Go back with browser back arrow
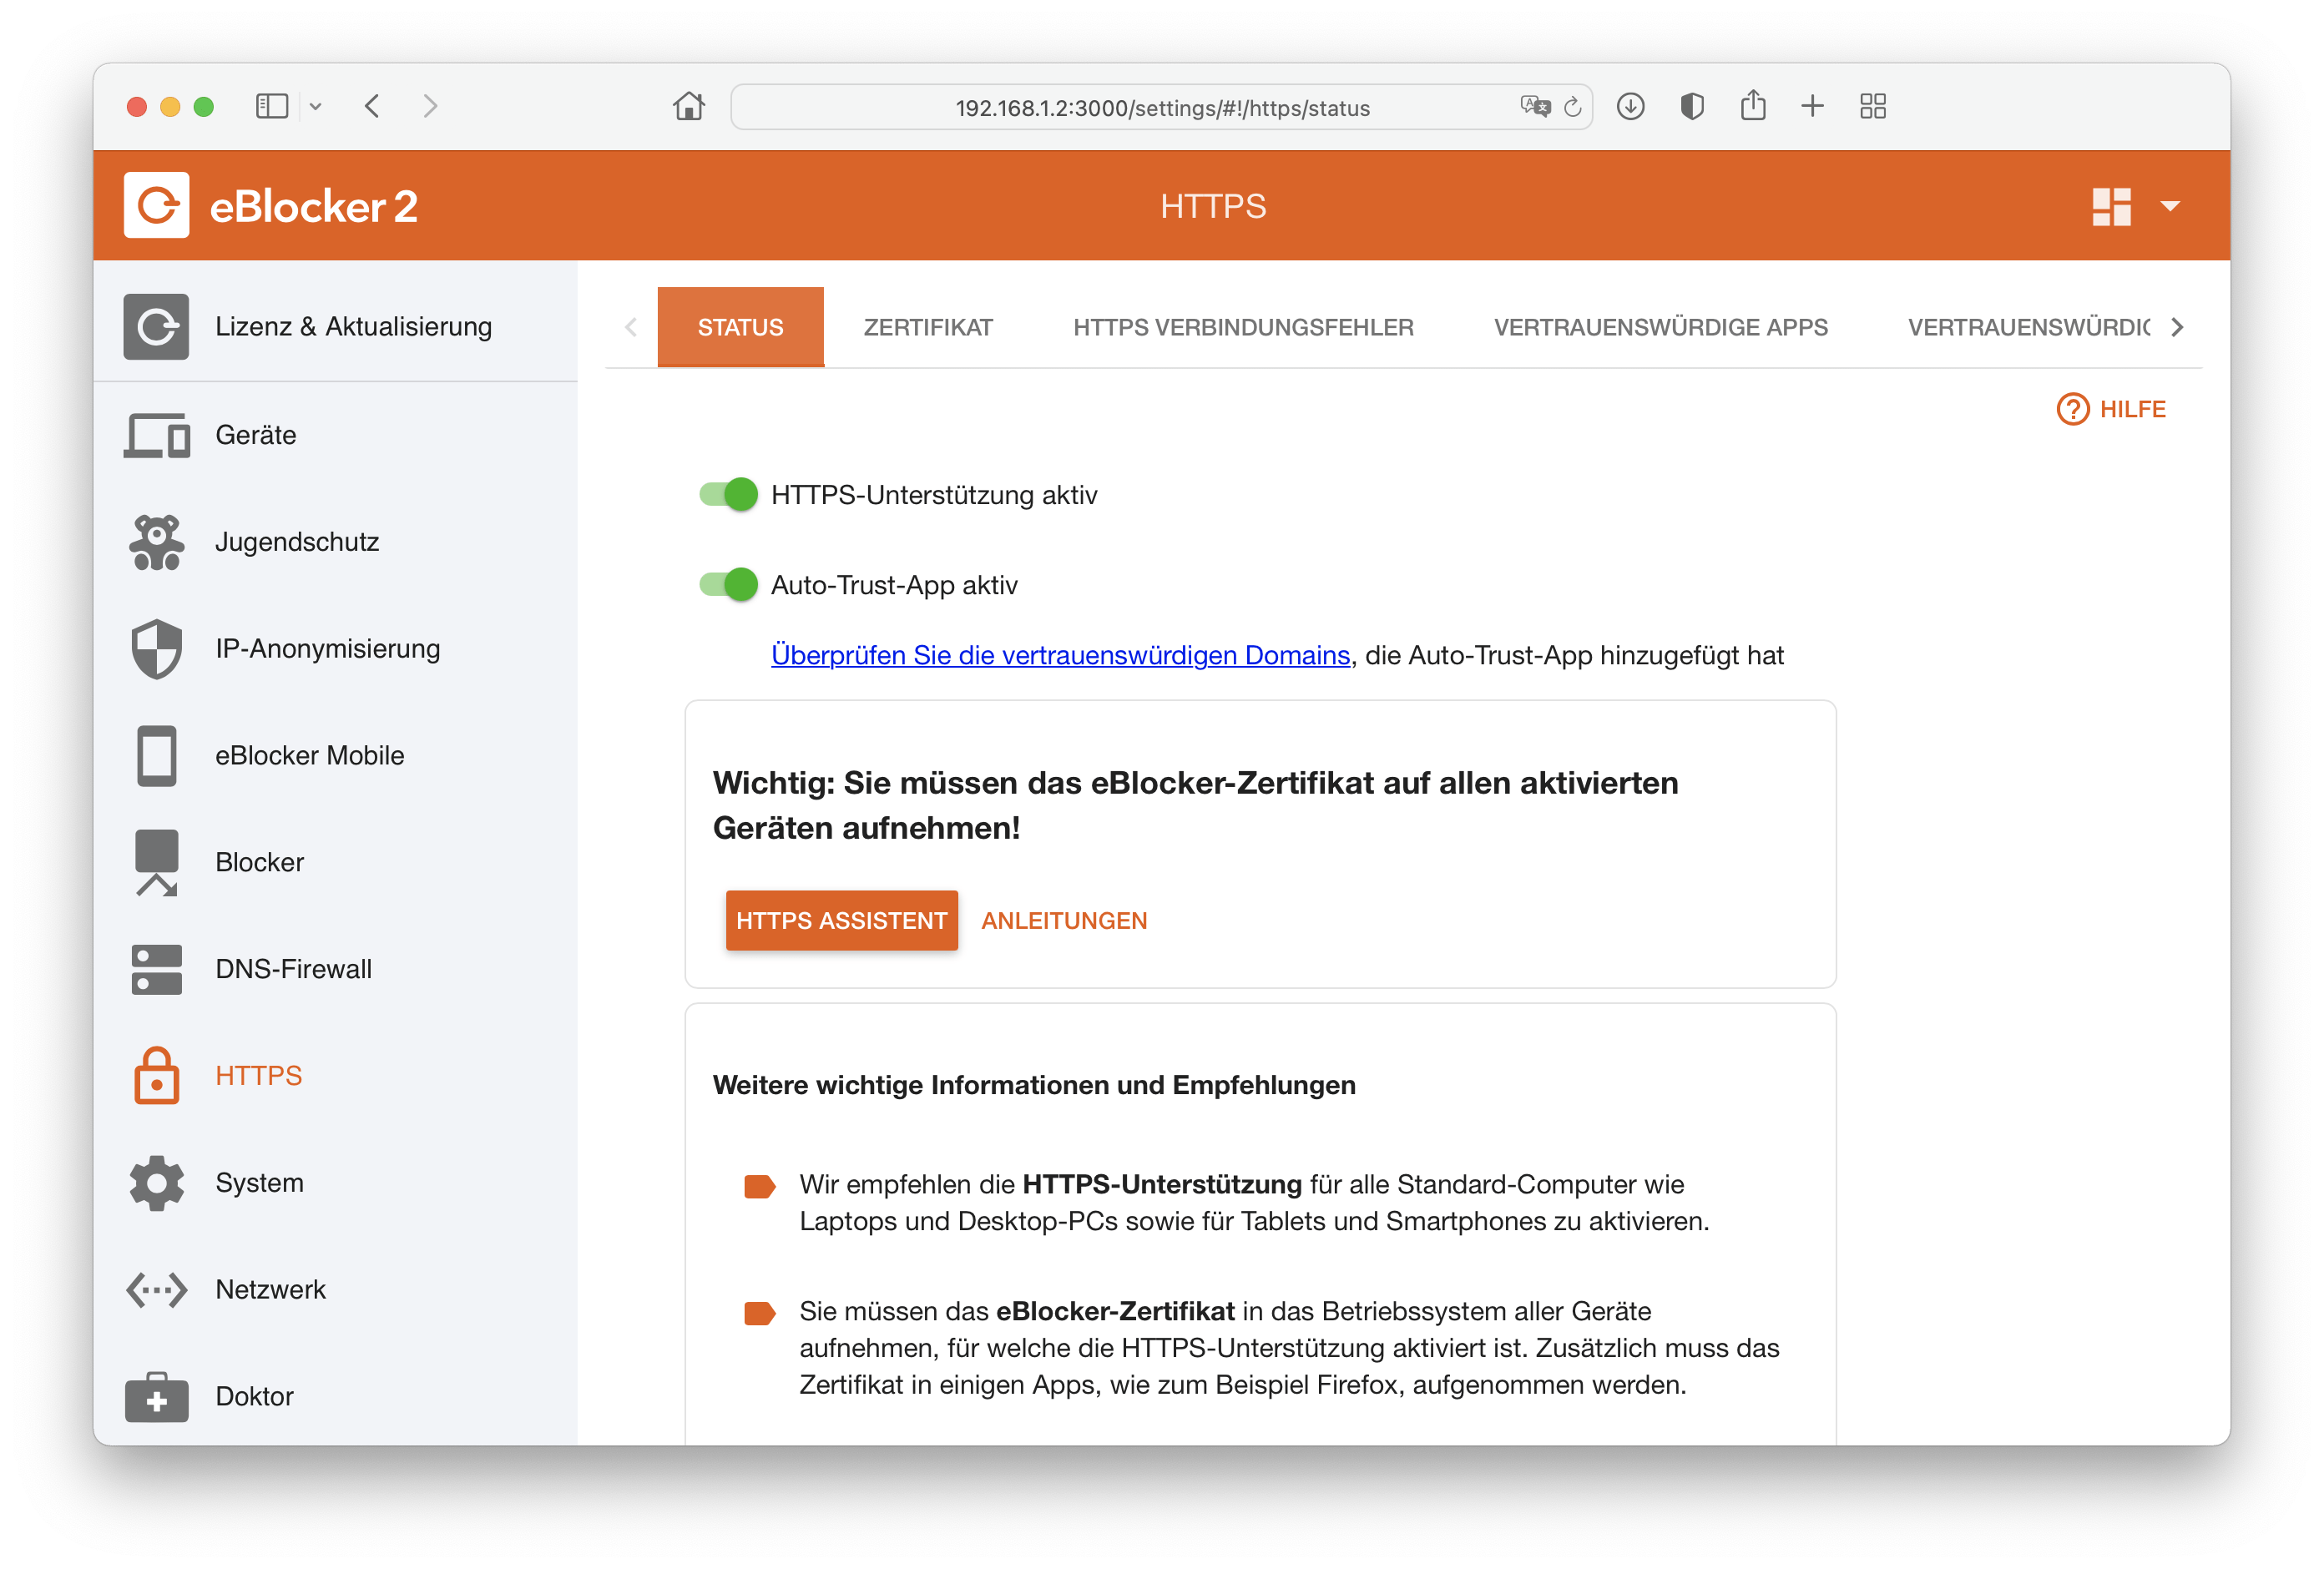This screenshot has height=1569, width=2324. (372, 106)
